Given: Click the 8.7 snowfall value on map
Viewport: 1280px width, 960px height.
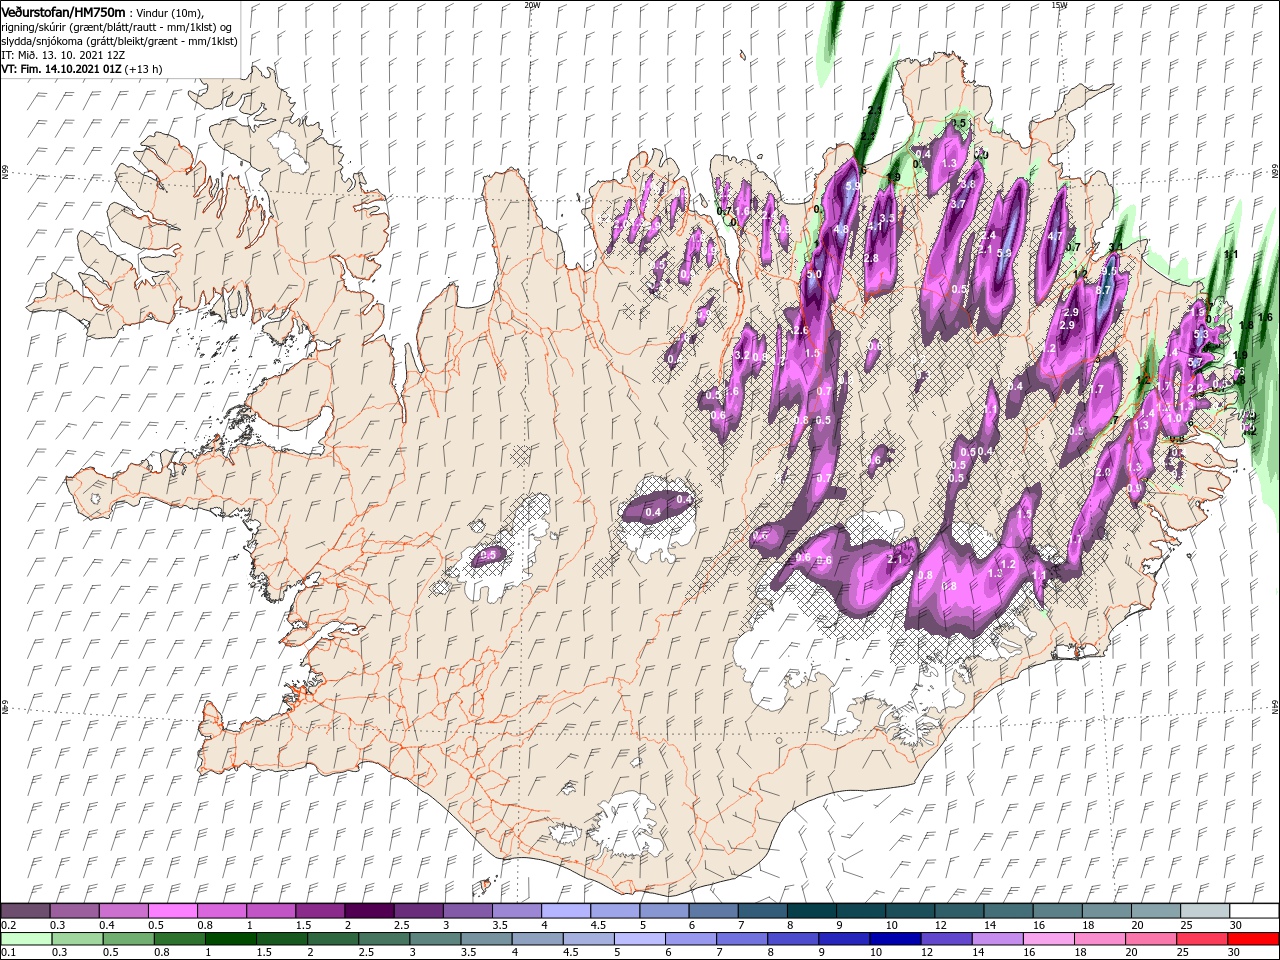Looking at the screenshot, I should click(x=1104, y=290).
